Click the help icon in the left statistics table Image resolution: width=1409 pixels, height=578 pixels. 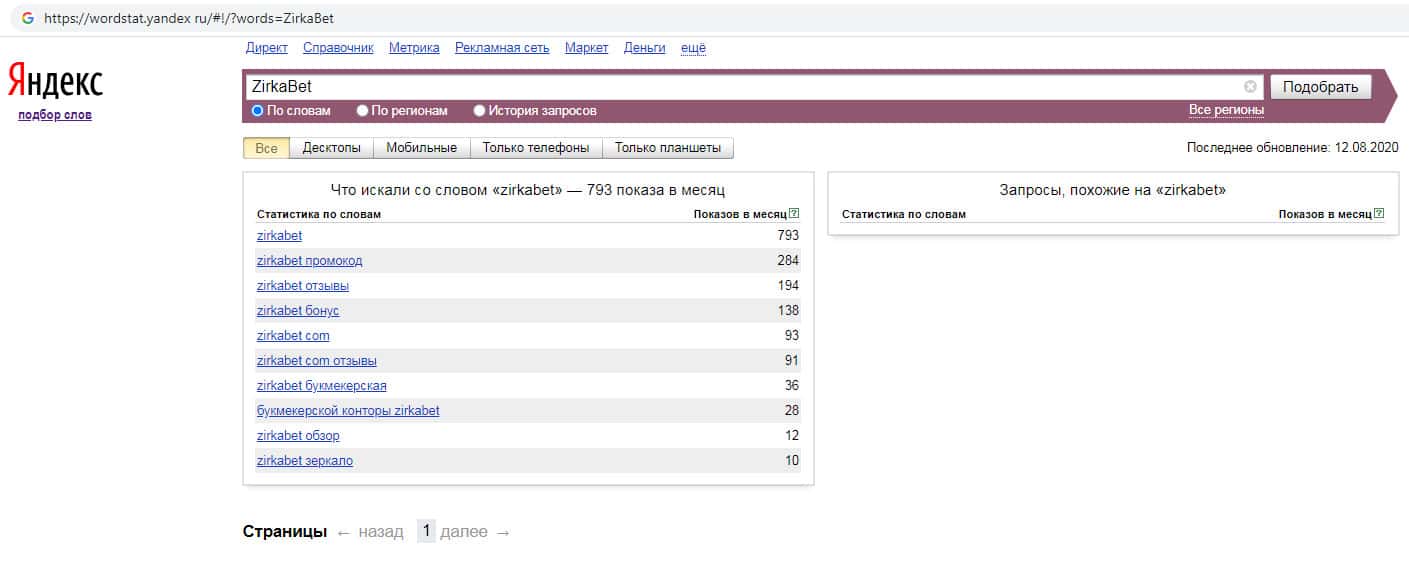(794, 214)
